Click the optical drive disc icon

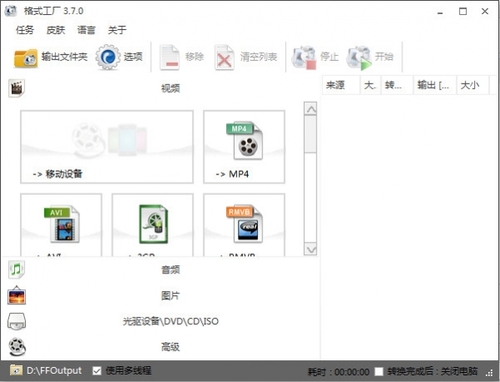[x=17, y=321]
